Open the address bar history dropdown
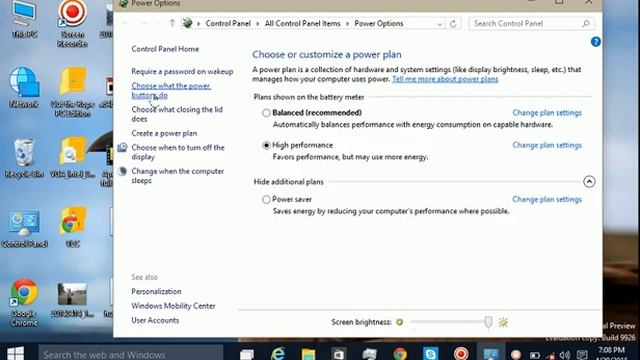 (440, 24)
